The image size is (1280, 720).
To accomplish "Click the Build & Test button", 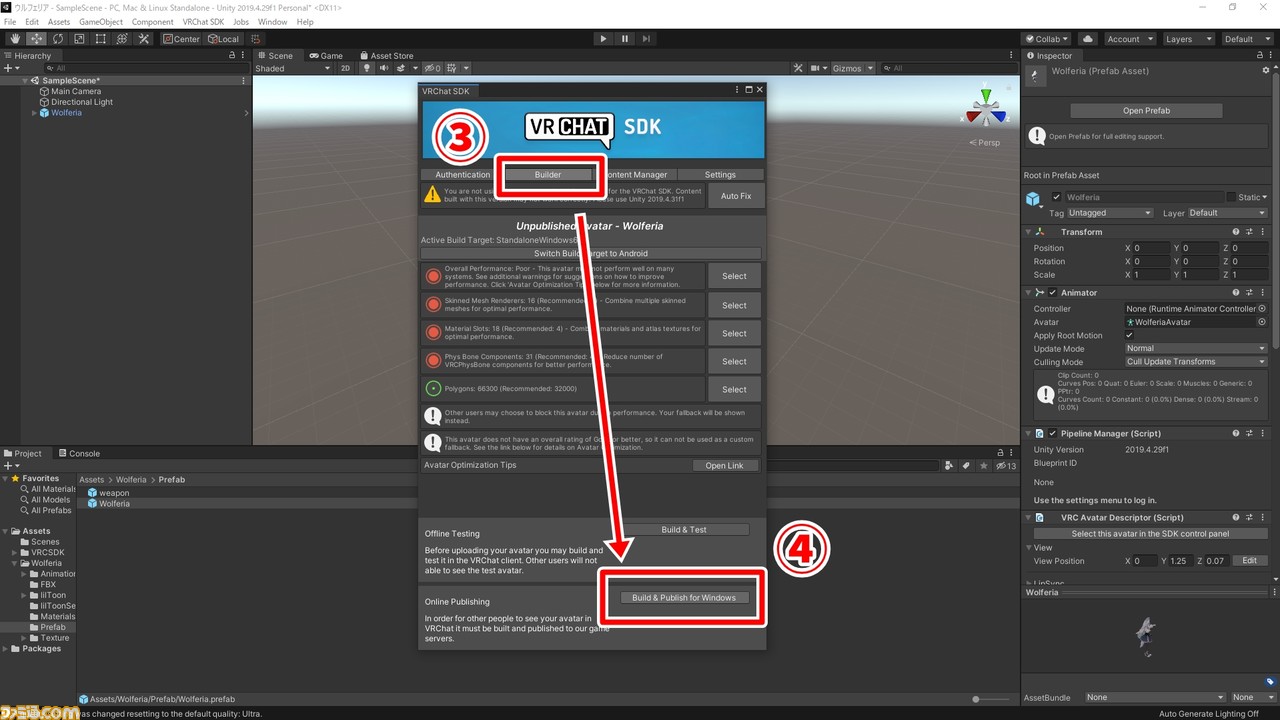I will pyautogui.click(x=684, y=530).
